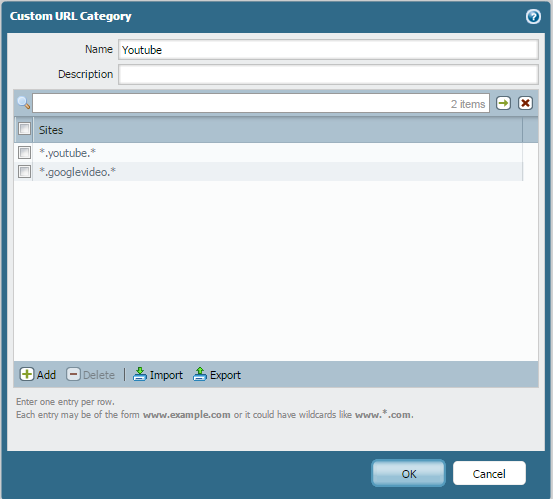Screen dimensions: 553x499
Task: Sort by the Sites column header
Action: click(x=278, y=130)
